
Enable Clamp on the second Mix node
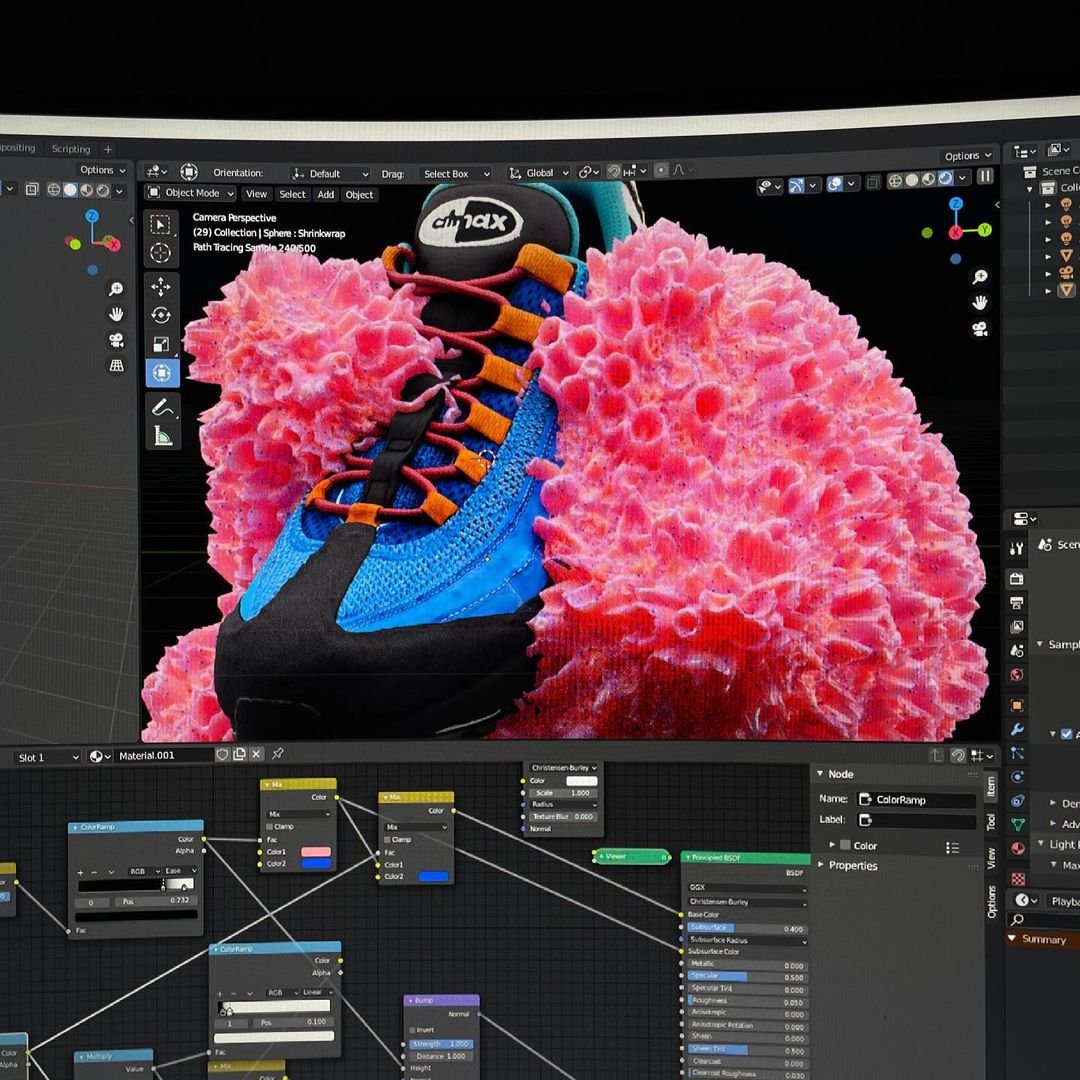(x=387, y=840)
